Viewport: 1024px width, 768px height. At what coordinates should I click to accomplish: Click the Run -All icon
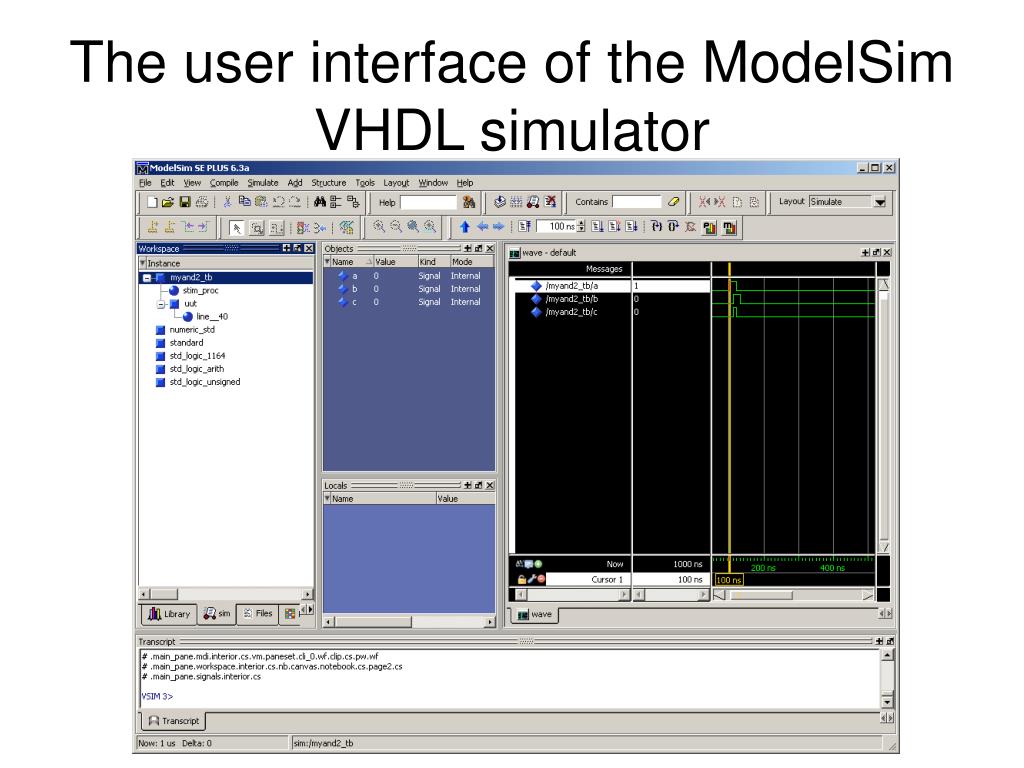(632, 227)
